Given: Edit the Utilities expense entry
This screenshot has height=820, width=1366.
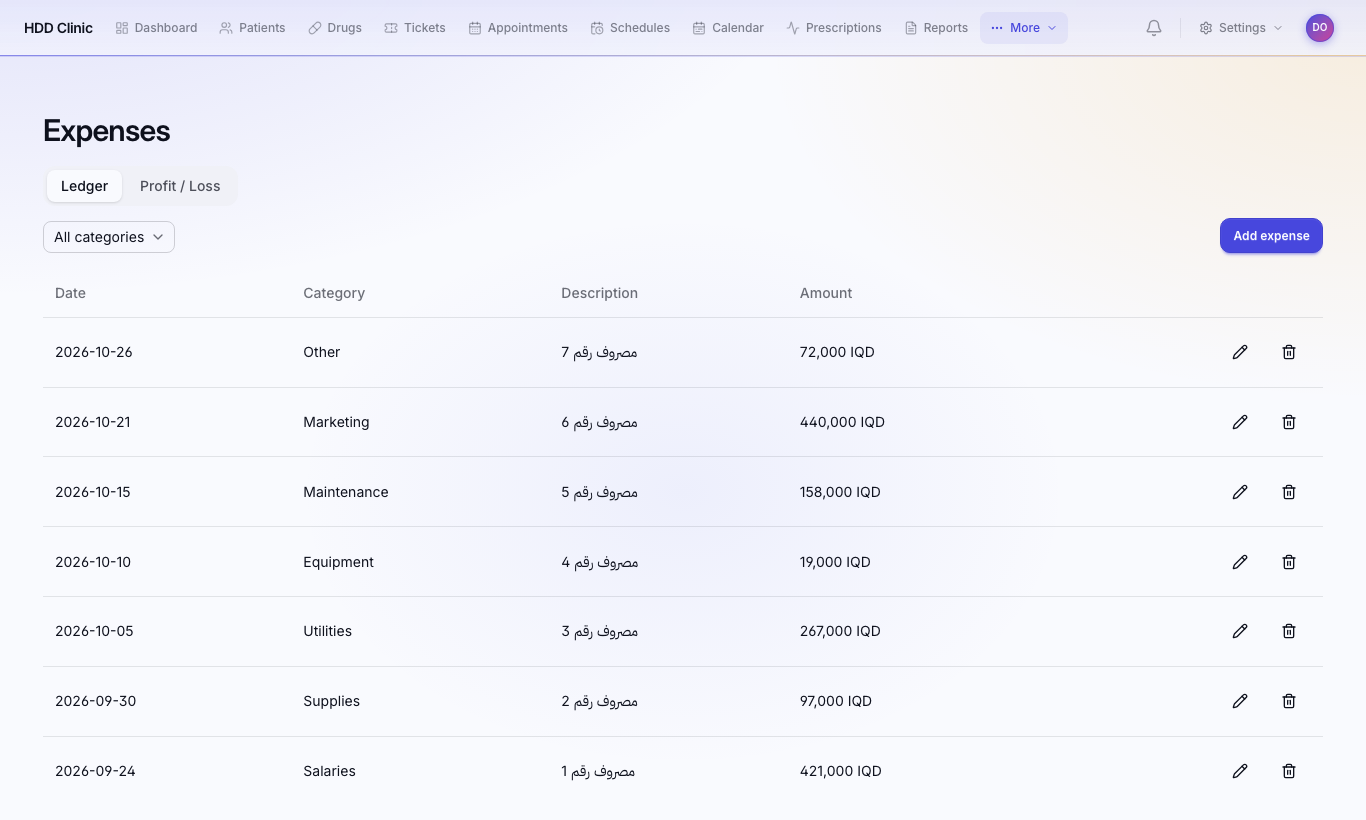Looking at the screenshot, I should coord(1240,631).
